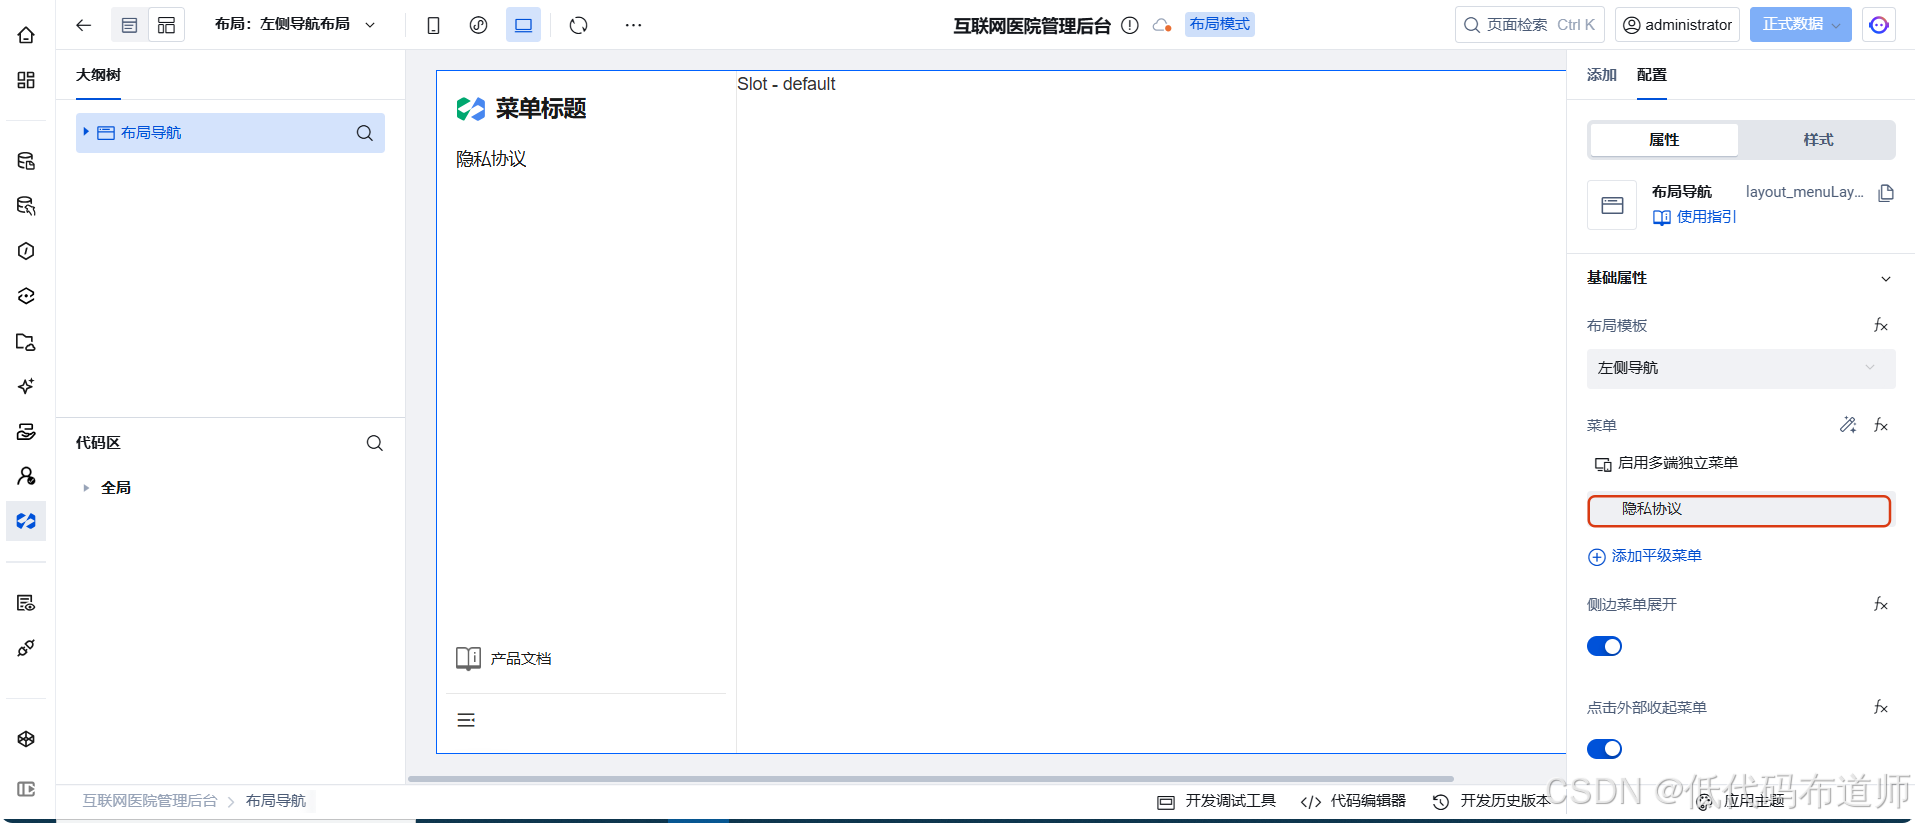Toggle the 侧边菜单展开 switch
The height and width of the screenshot is (823, 1915).
coord(1604,646)
